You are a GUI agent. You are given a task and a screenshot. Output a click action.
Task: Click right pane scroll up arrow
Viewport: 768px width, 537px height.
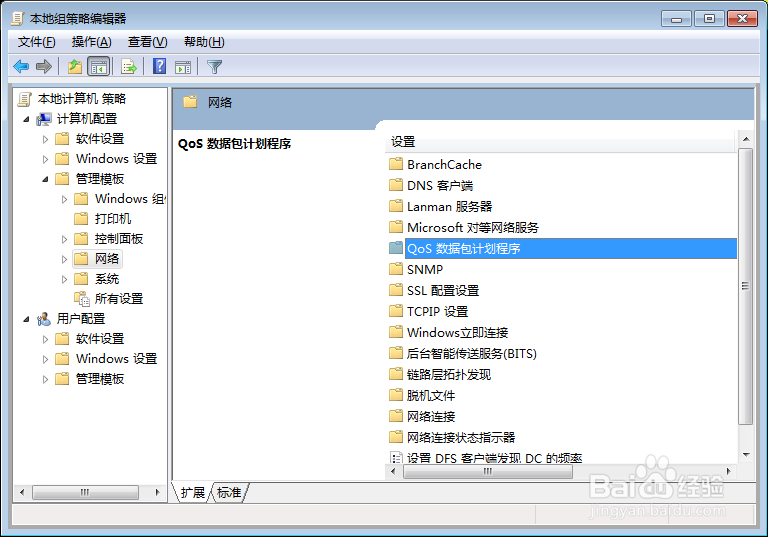coord(745,139)
